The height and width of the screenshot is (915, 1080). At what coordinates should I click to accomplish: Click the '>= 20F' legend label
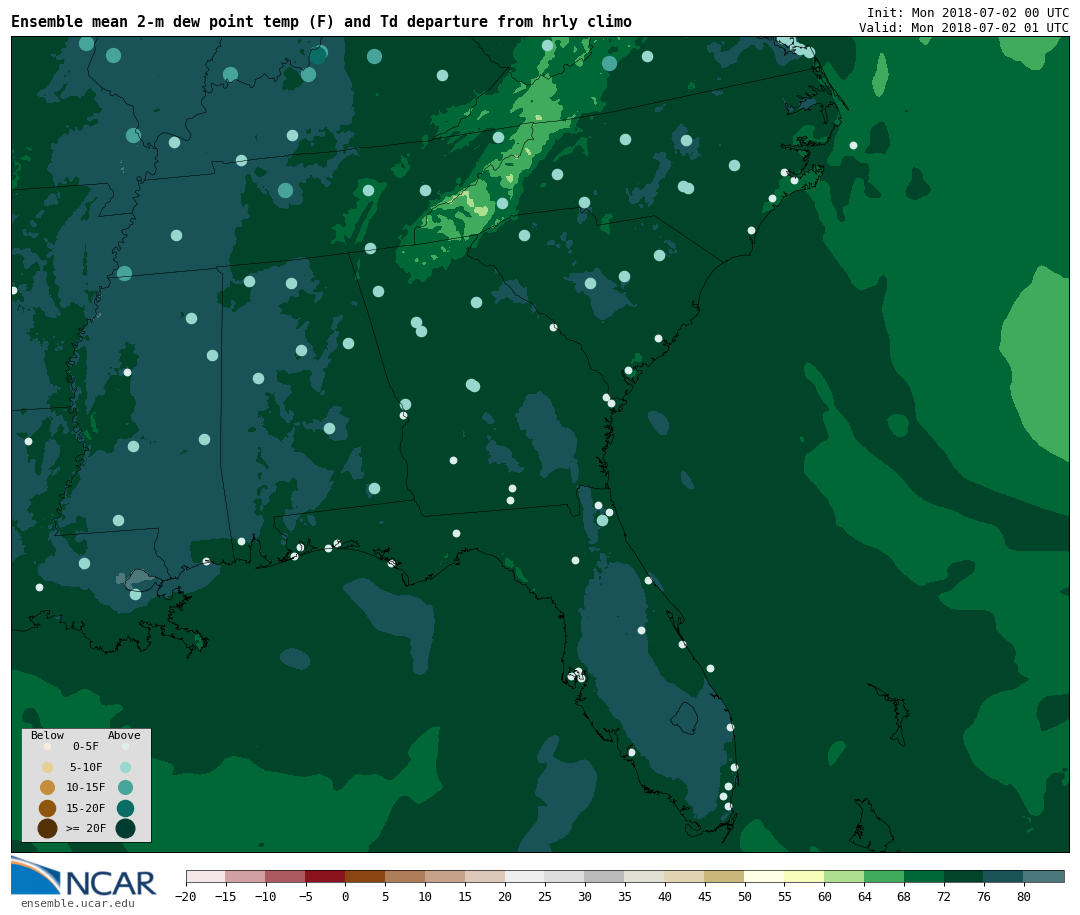[x=86, y=828]
